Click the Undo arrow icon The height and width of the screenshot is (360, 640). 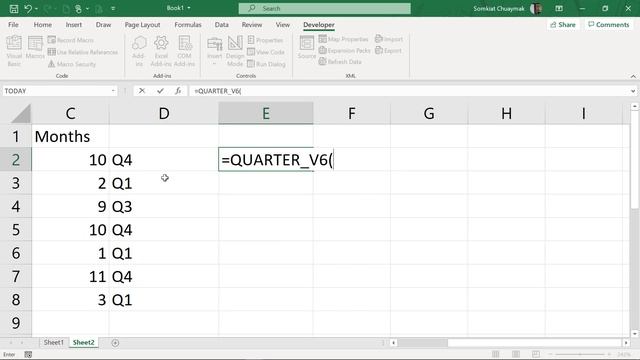pos(28,9)
